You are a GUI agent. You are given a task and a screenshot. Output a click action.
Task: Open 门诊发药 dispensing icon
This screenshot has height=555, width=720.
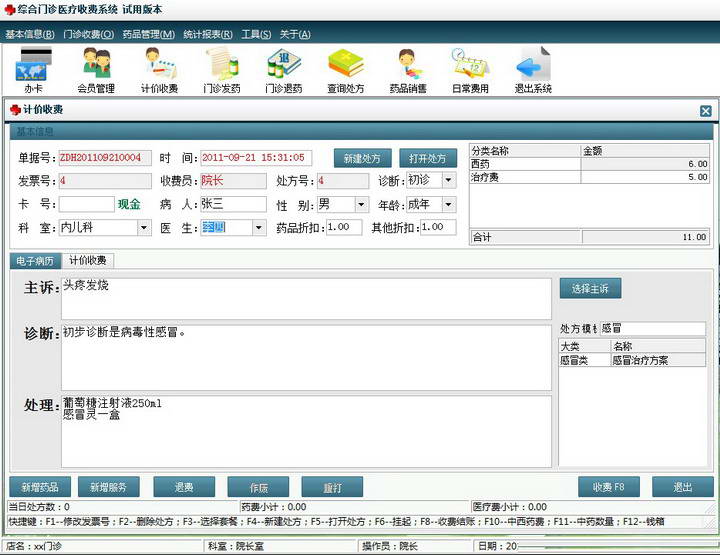(x=222, y=69)
